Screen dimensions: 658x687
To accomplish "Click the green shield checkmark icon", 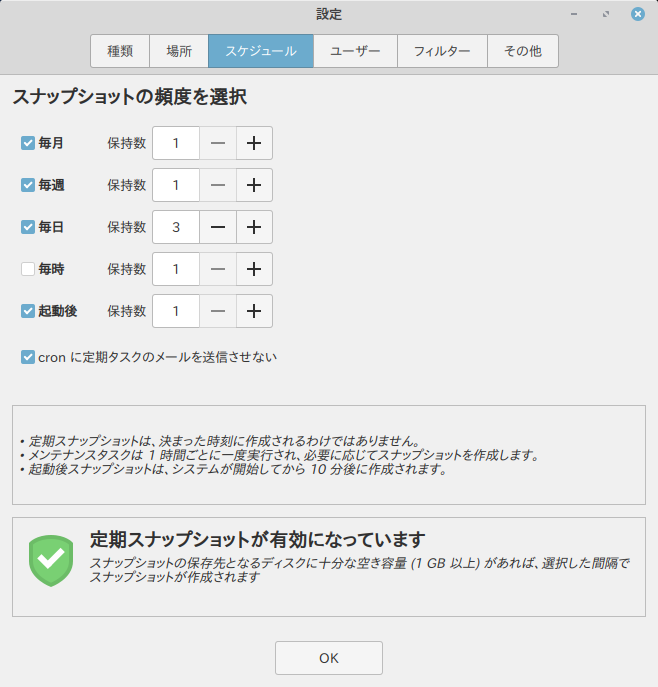I will (x=50, y=560).
